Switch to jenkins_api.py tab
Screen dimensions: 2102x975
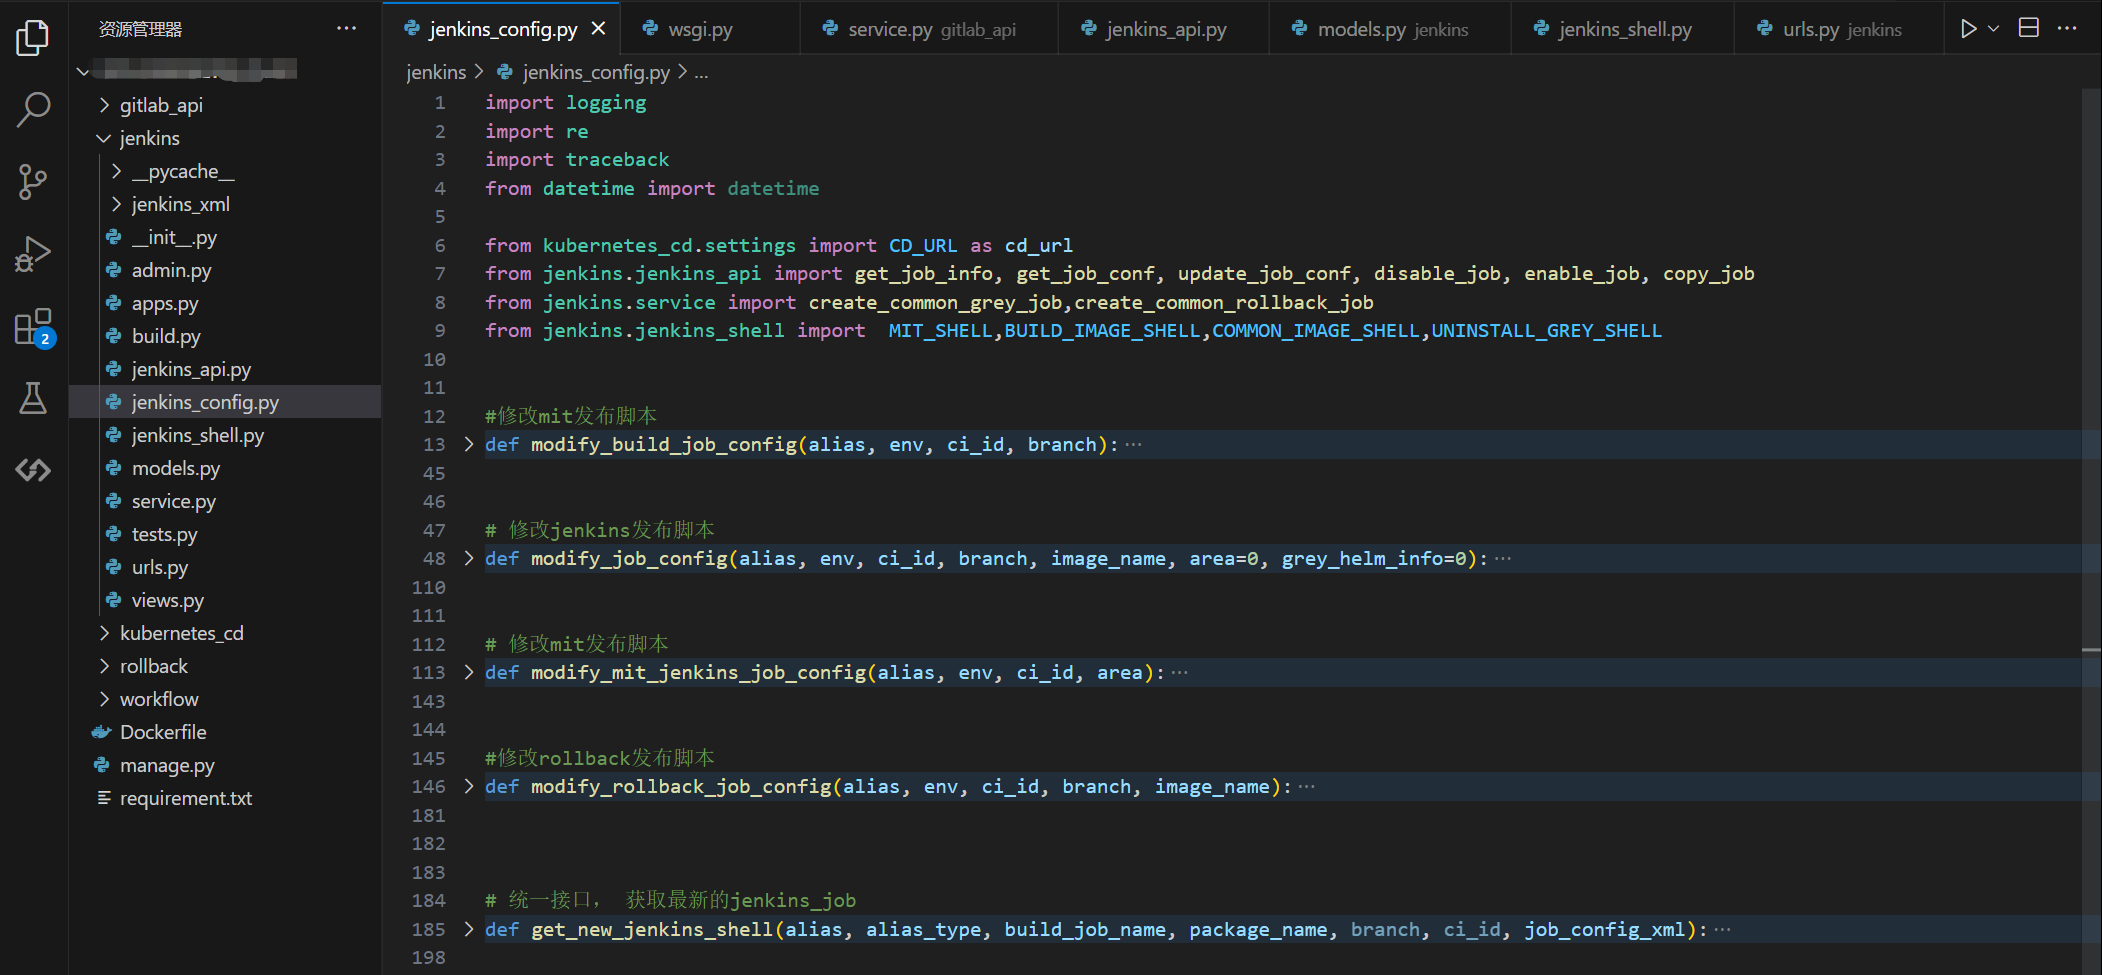[1163, 29]
